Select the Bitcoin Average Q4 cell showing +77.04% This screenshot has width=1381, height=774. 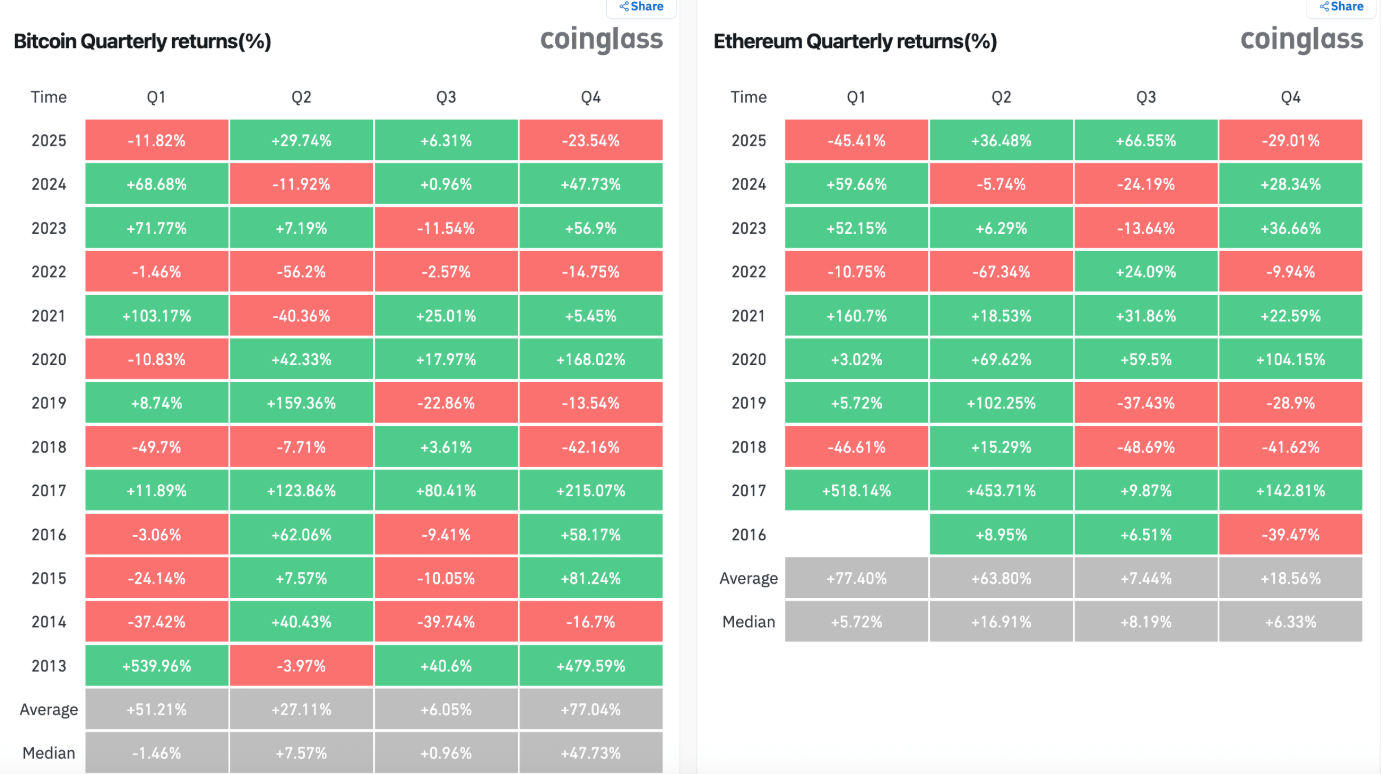coord(590,709)
